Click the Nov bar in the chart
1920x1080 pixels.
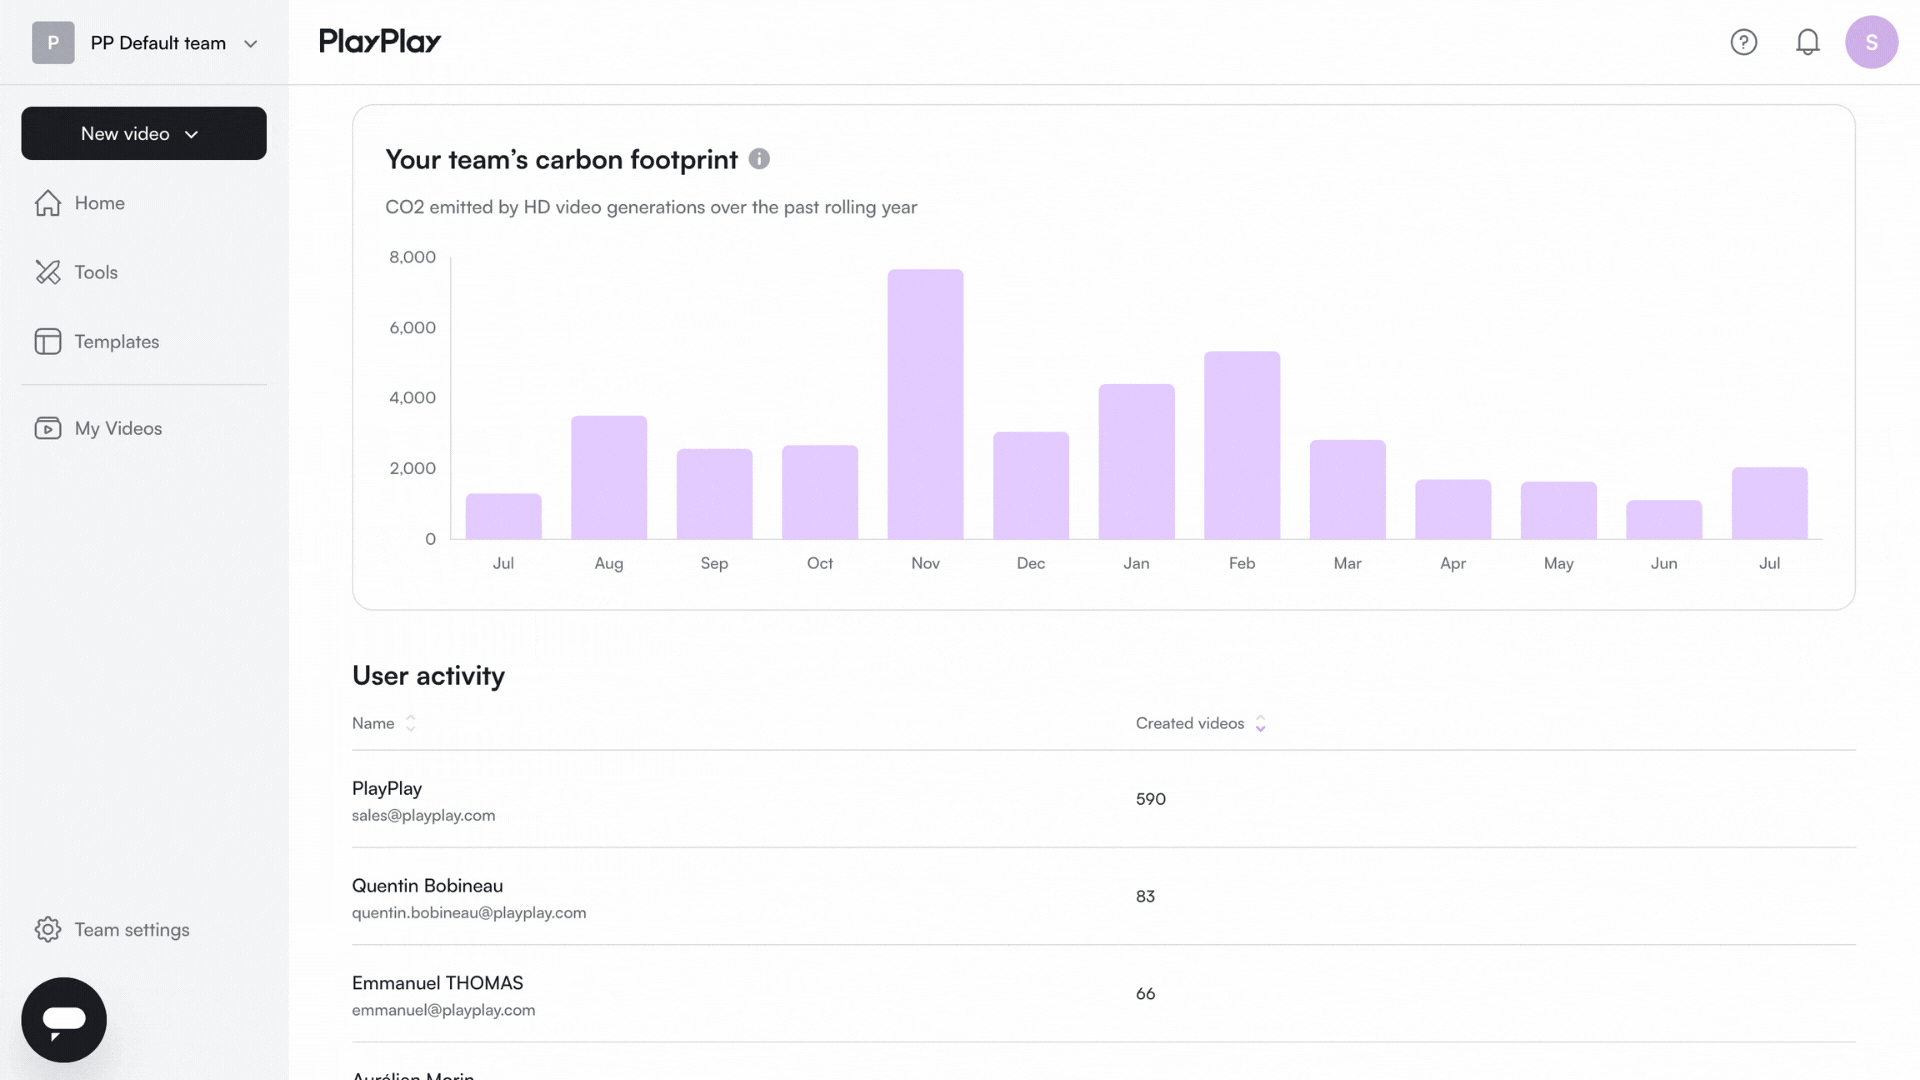926,404
